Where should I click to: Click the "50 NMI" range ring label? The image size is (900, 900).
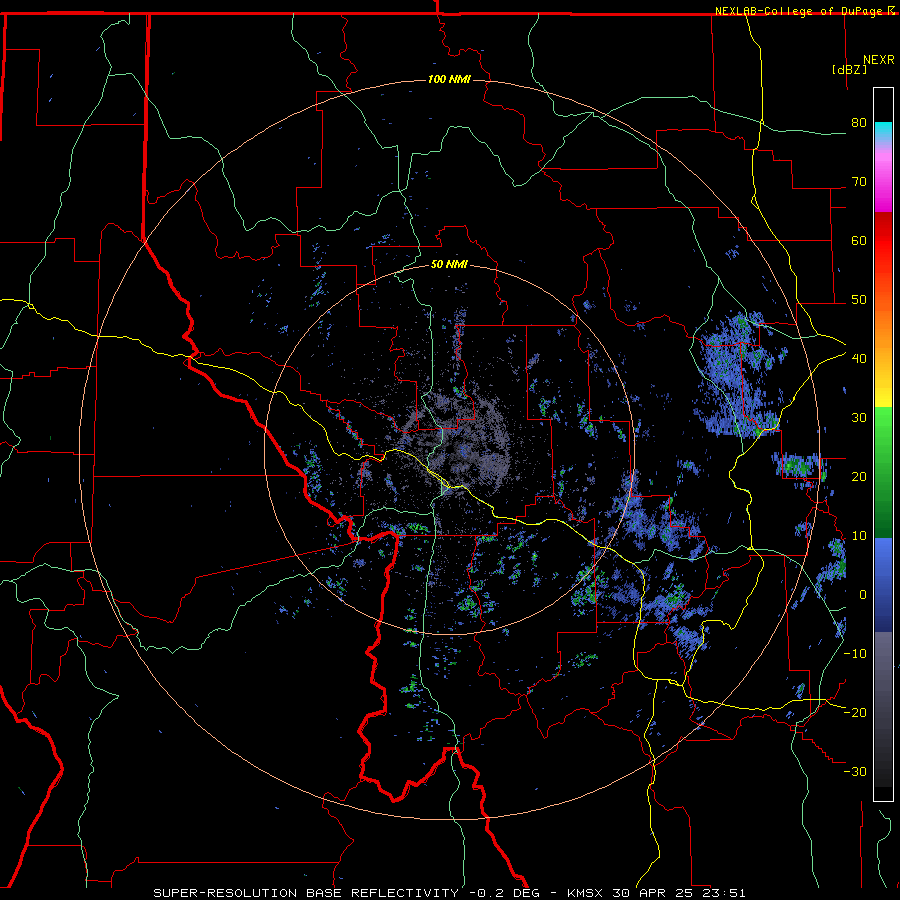(x=449, y=265)
